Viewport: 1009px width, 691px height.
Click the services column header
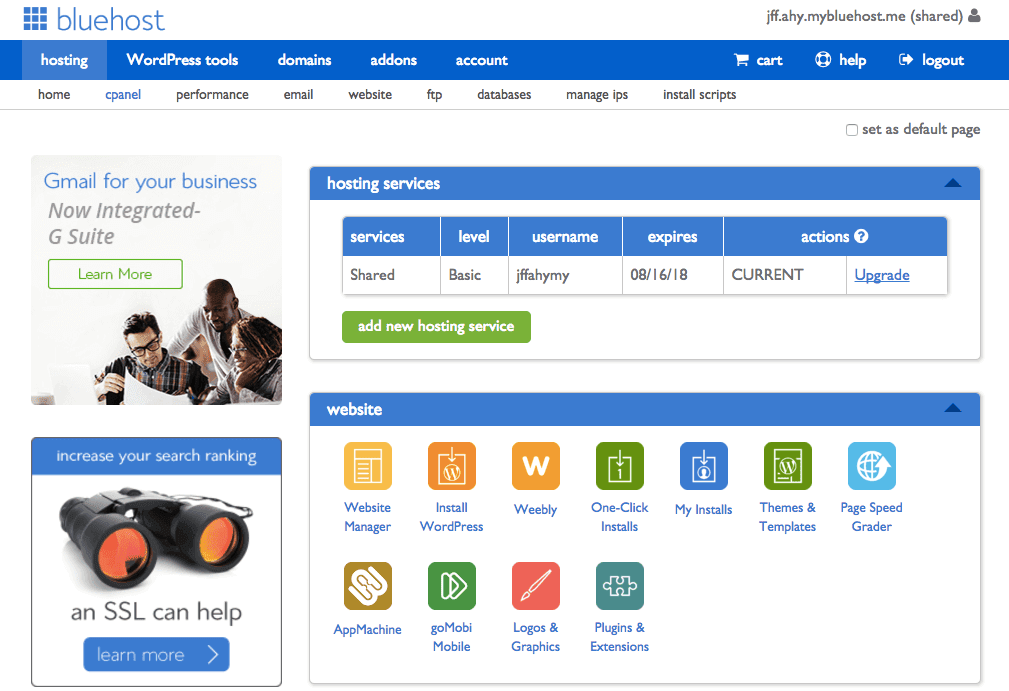pyautogui.click(x=391, y=237)
